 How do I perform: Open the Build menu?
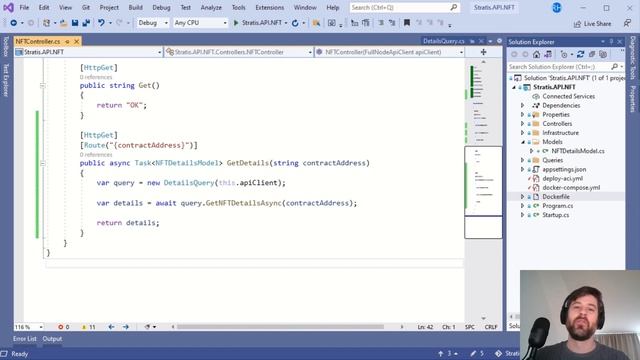point(136,7)
